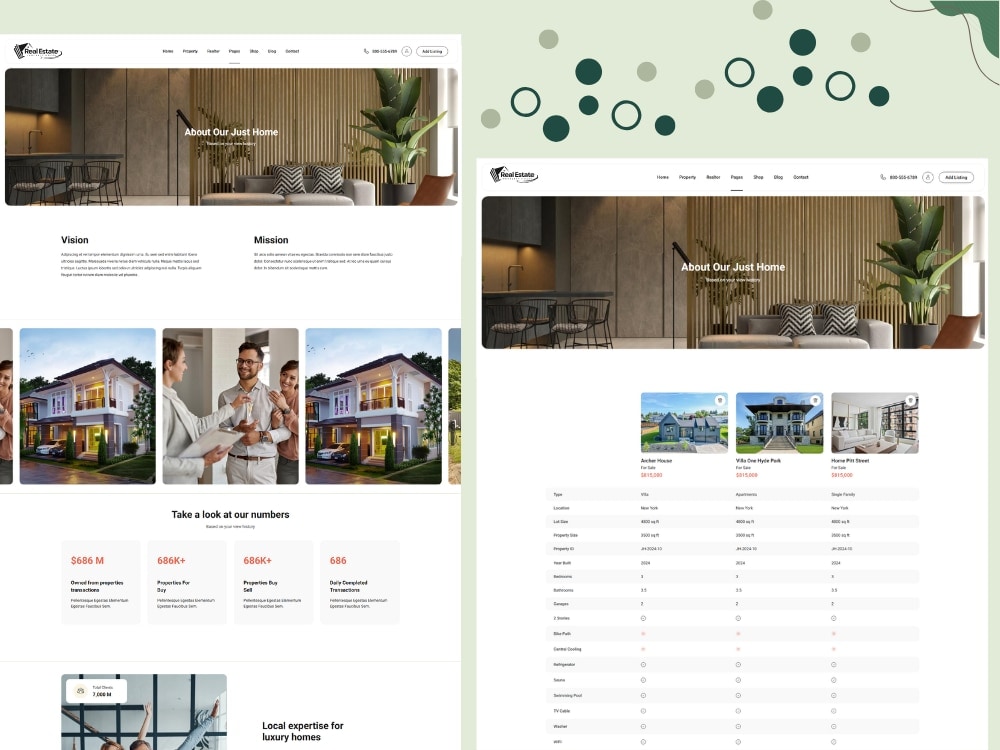Click Refrigerator check icon for Archer House
Viewport: 1000px width, 750px height.
[x=643, y=665]
